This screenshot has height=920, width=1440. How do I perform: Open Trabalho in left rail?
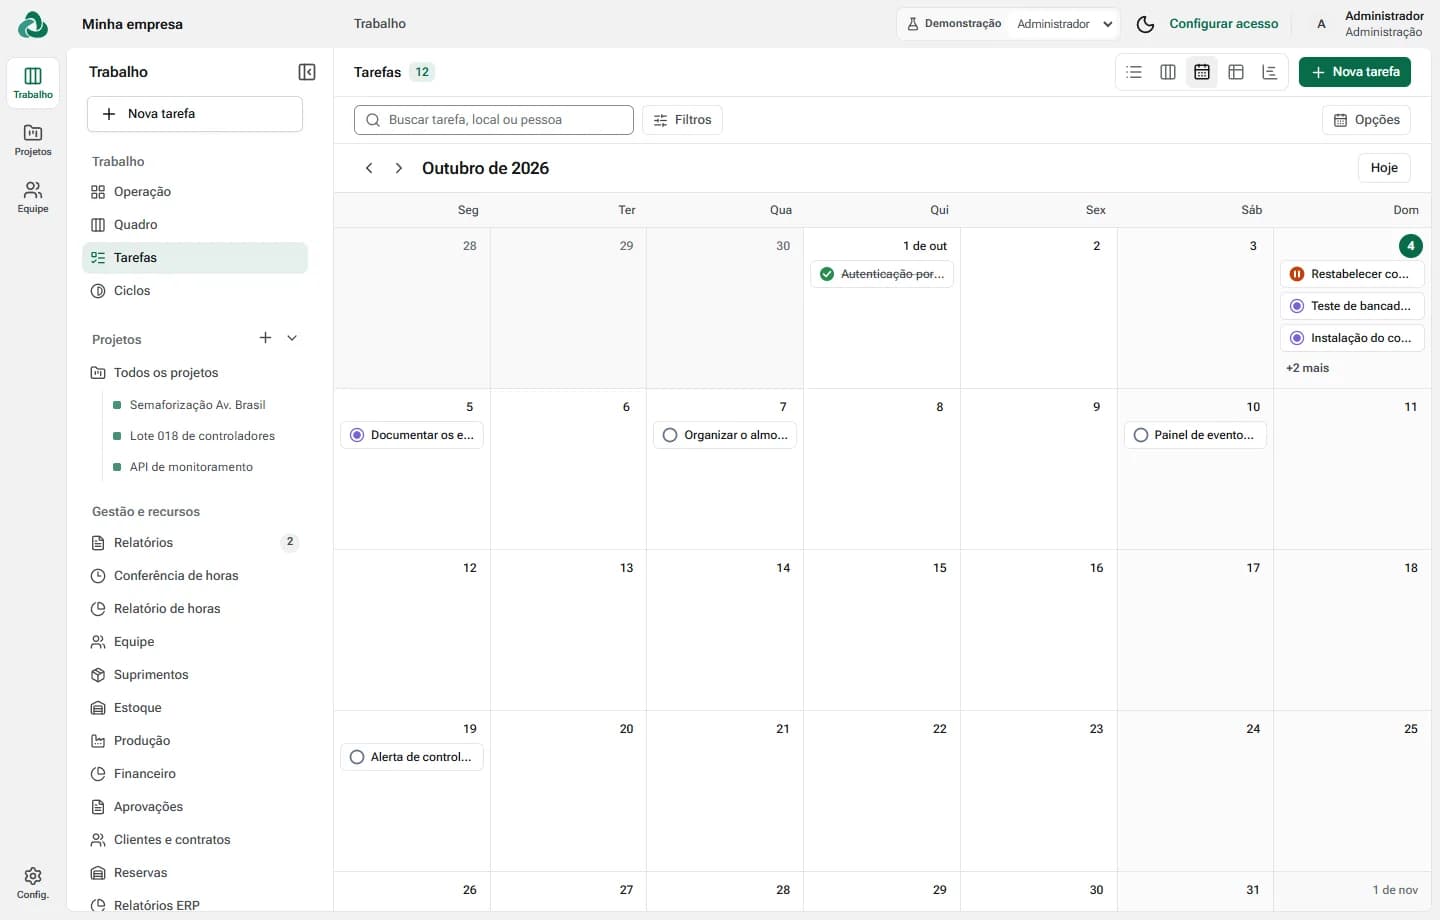pyautogui.click(x=33, y=83)
